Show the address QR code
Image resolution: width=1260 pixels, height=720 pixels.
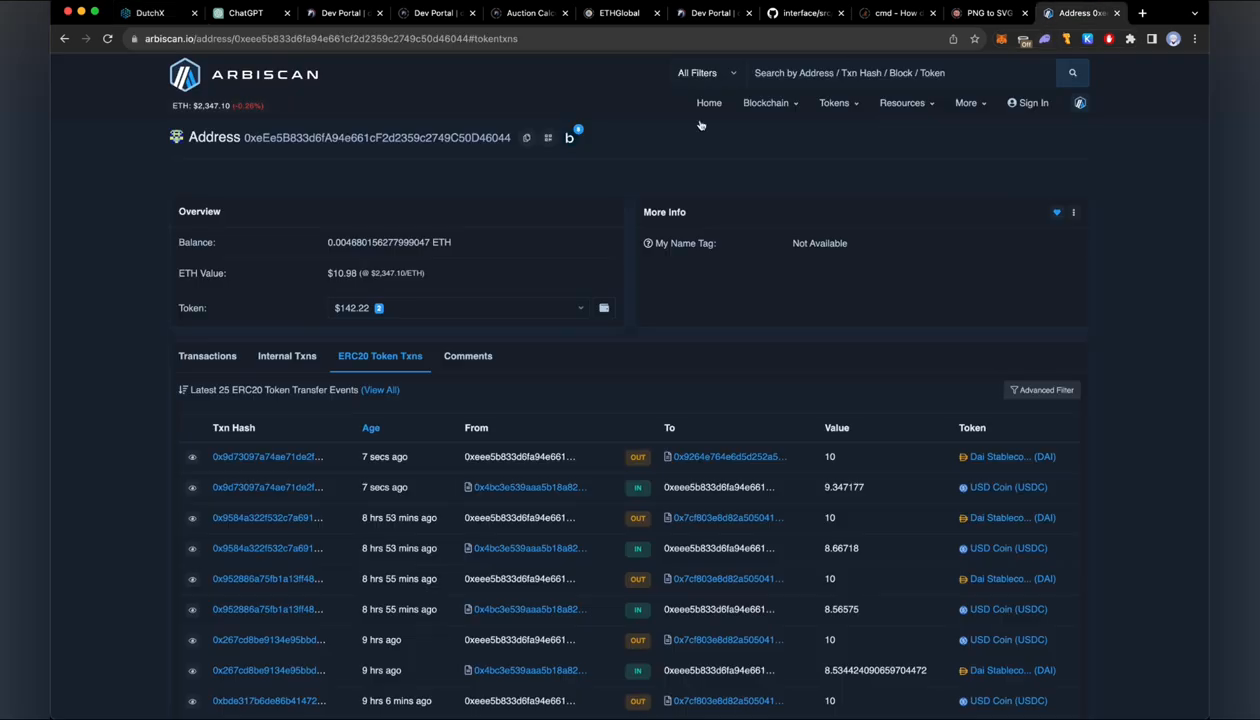548,138
